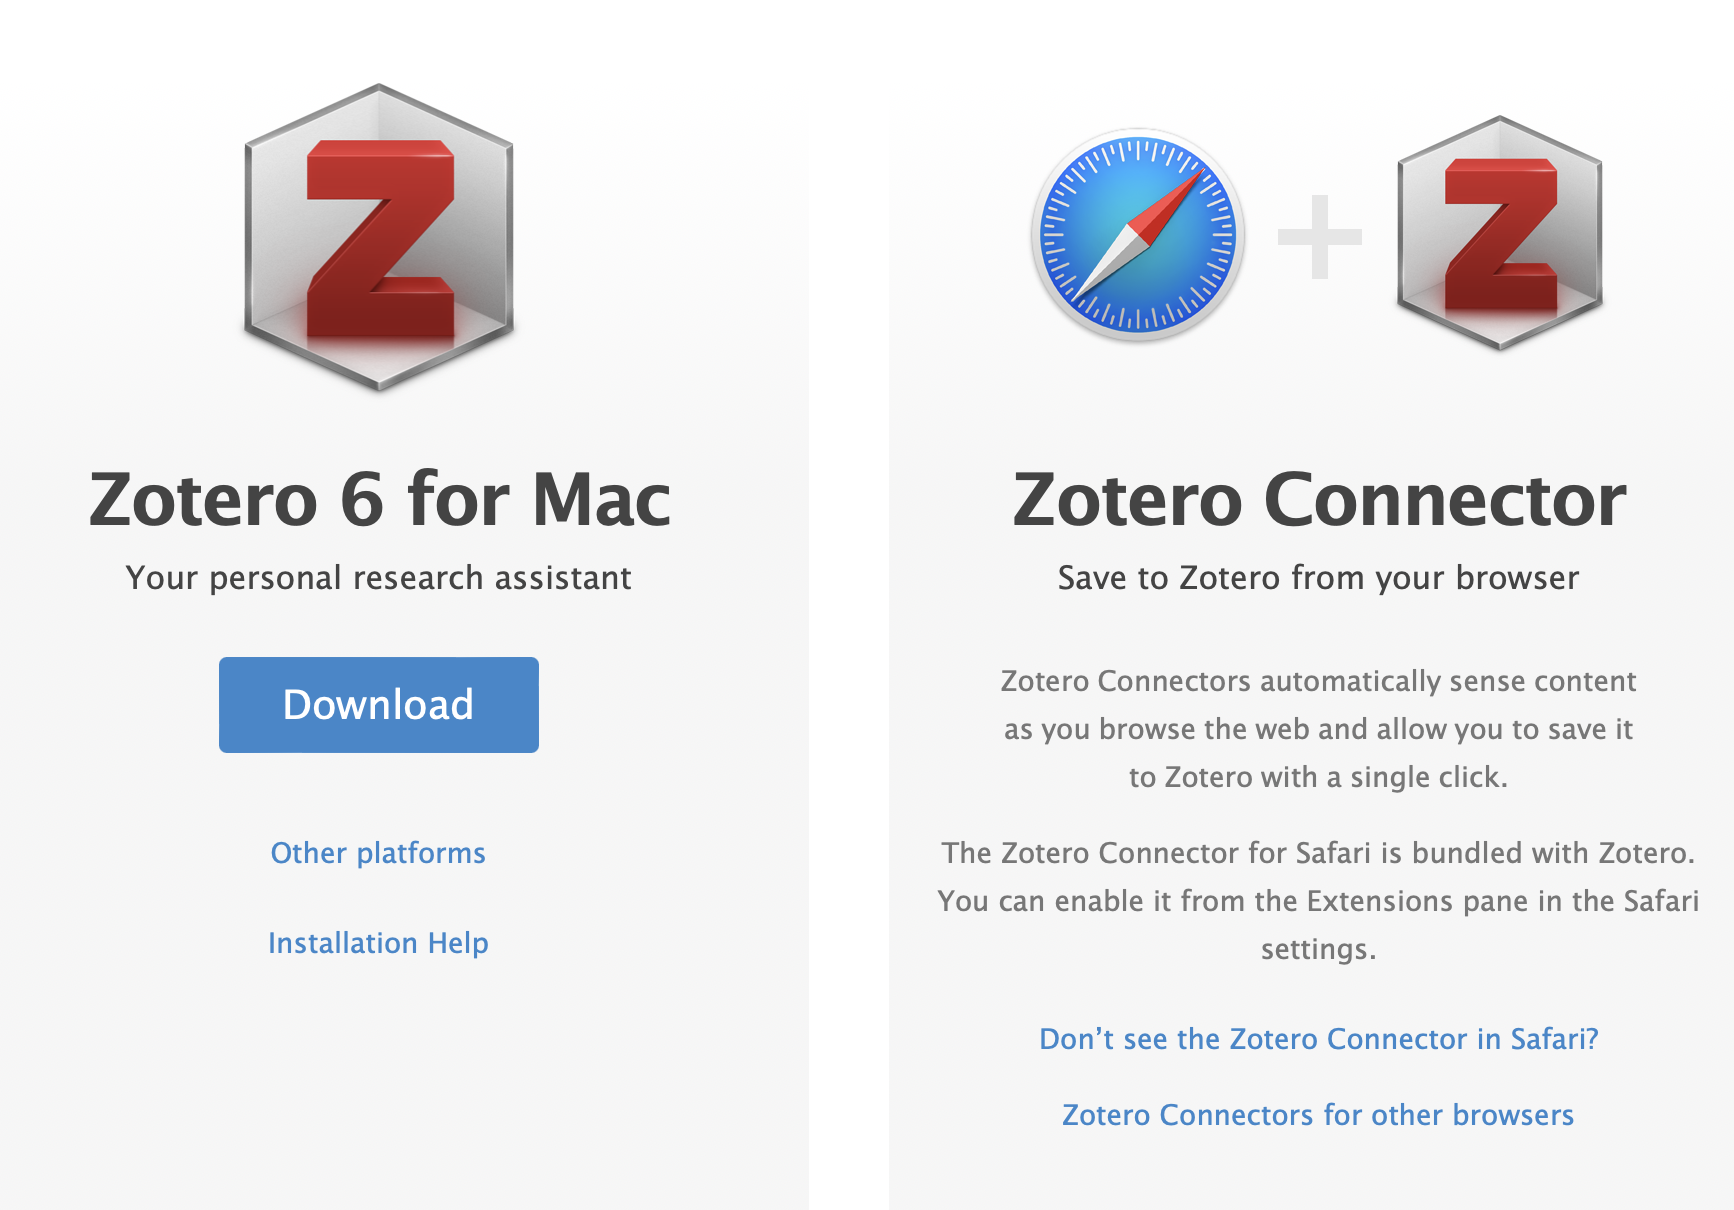Click the "Your personal research assistant" tagline
The image size is (1734, 1210).
[x=378, y=578]
